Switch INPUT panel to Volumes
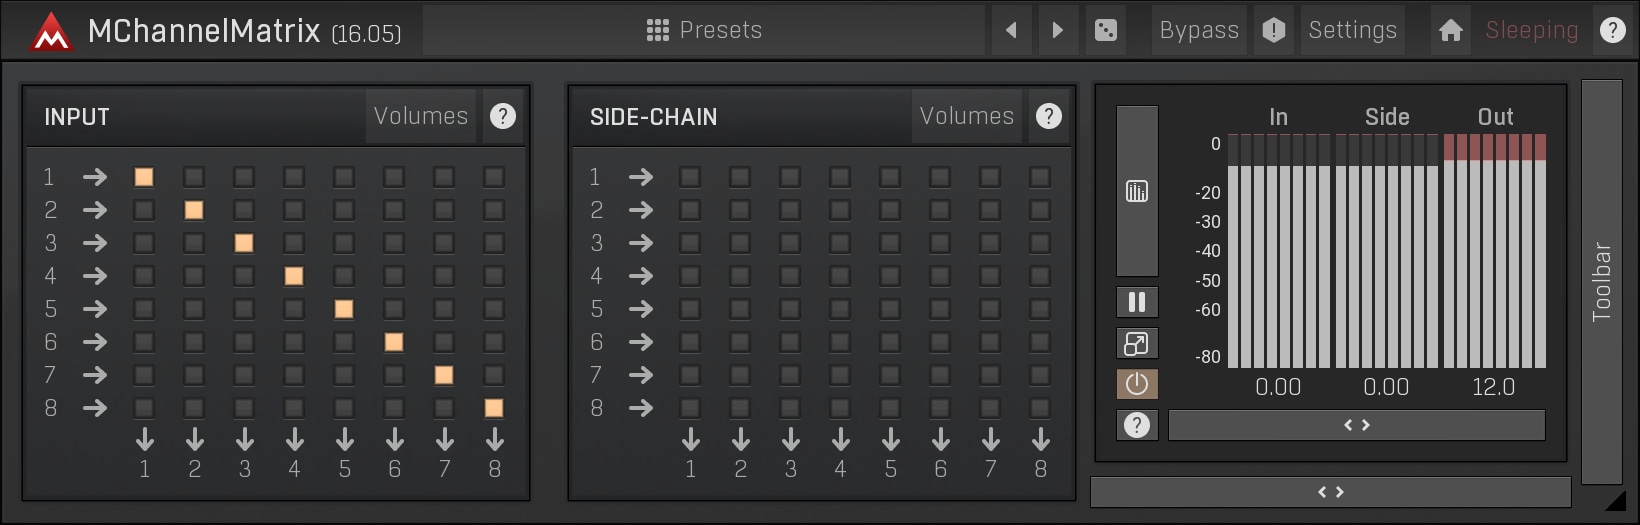1640x525 pixels. tap(421, 116)
